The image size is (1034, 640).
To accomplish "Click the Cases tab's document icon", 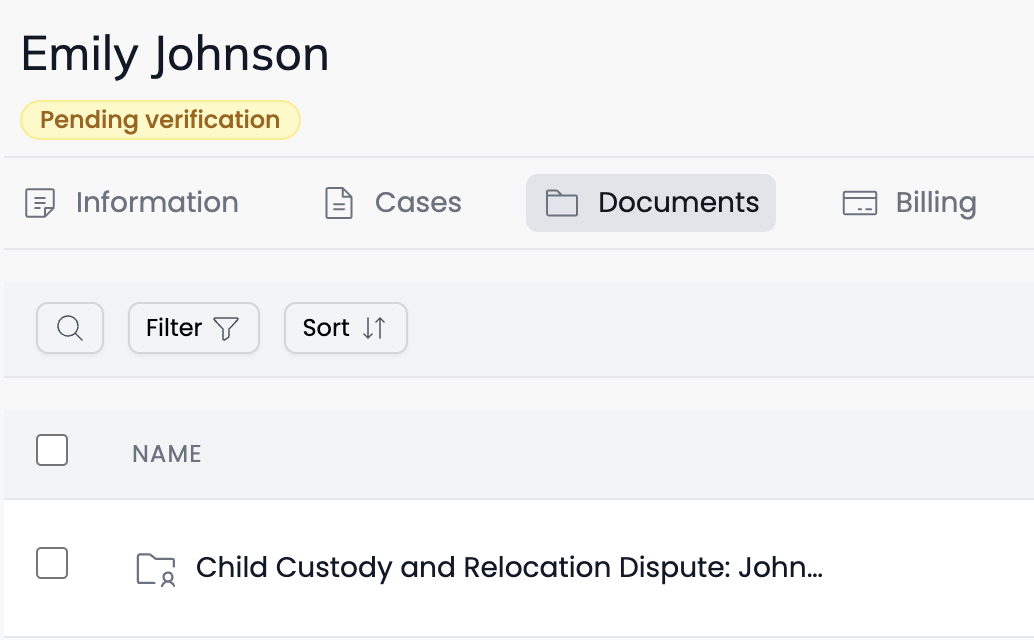I will point(340,203).
